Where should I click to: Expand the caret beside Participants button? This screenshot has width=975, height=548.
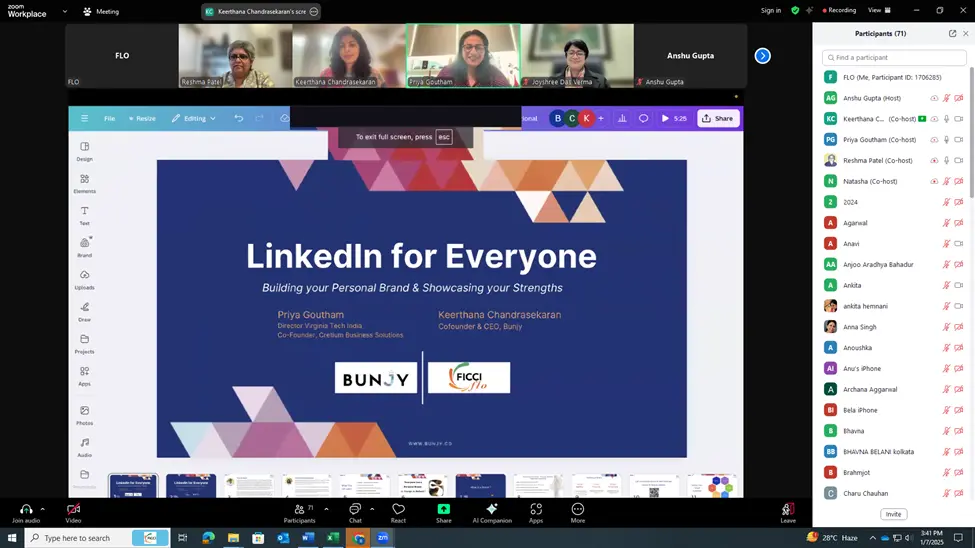point(326,509)
